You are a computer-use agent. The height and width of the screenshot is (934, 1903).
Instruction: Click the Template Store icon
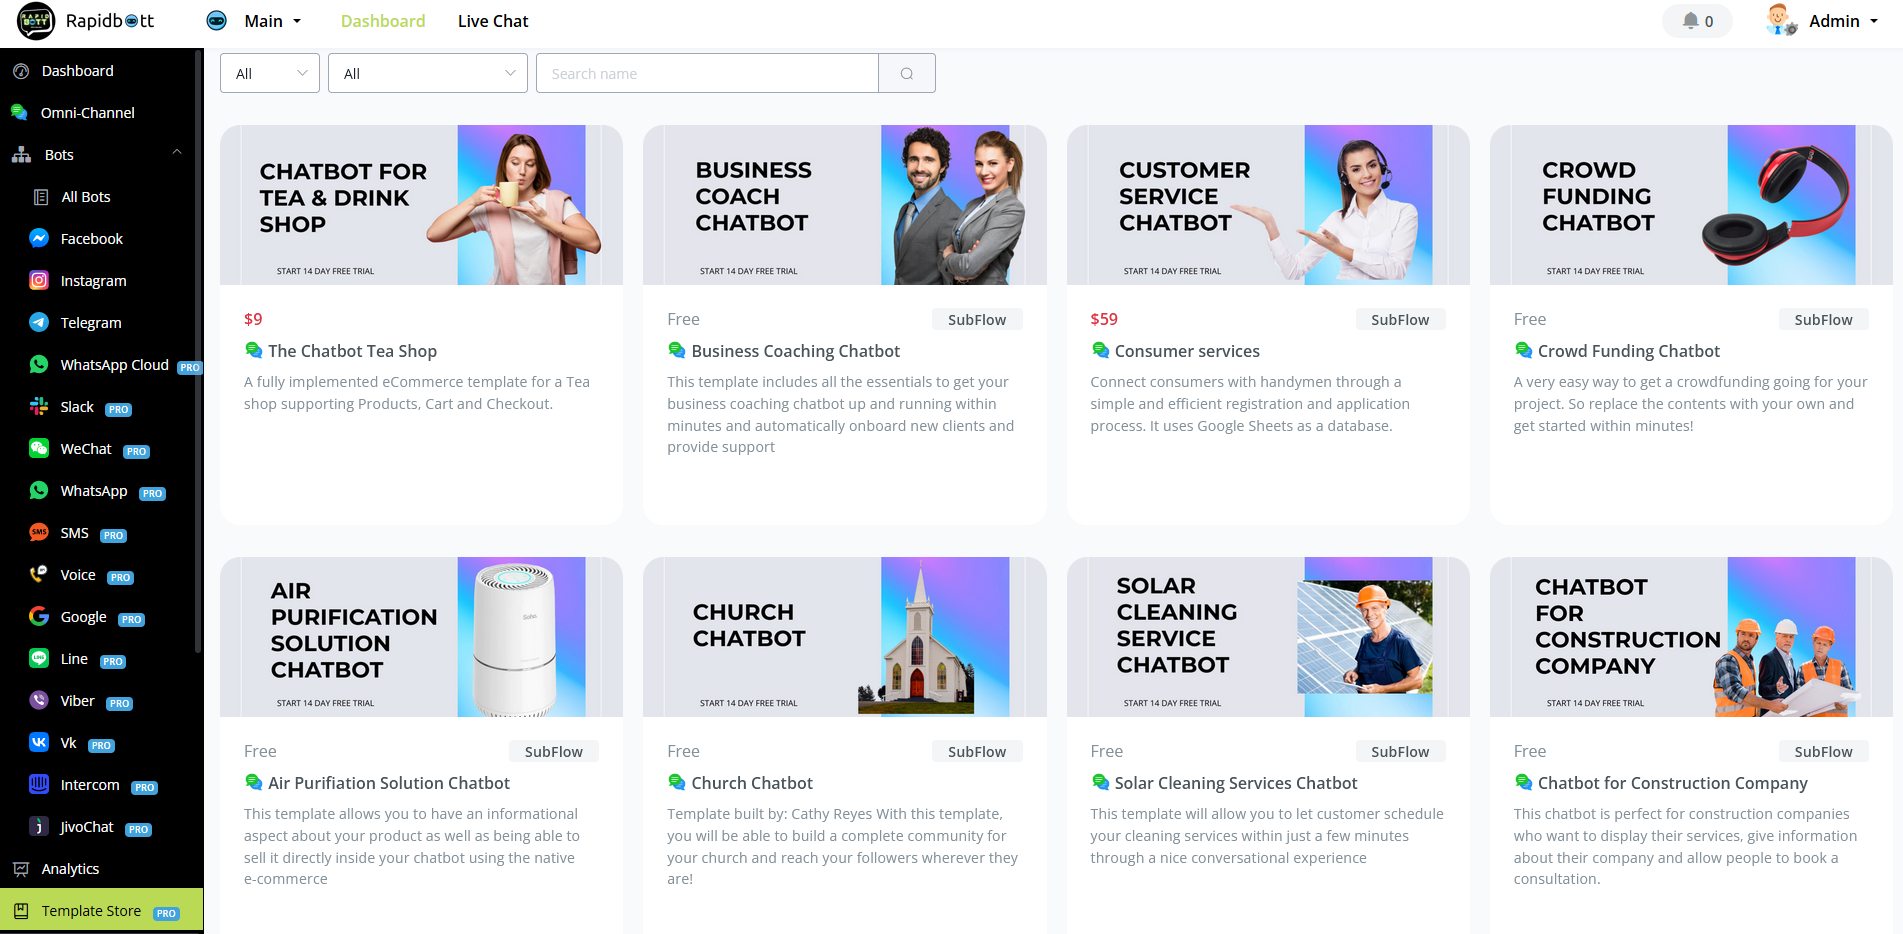[x=21, y=911]
